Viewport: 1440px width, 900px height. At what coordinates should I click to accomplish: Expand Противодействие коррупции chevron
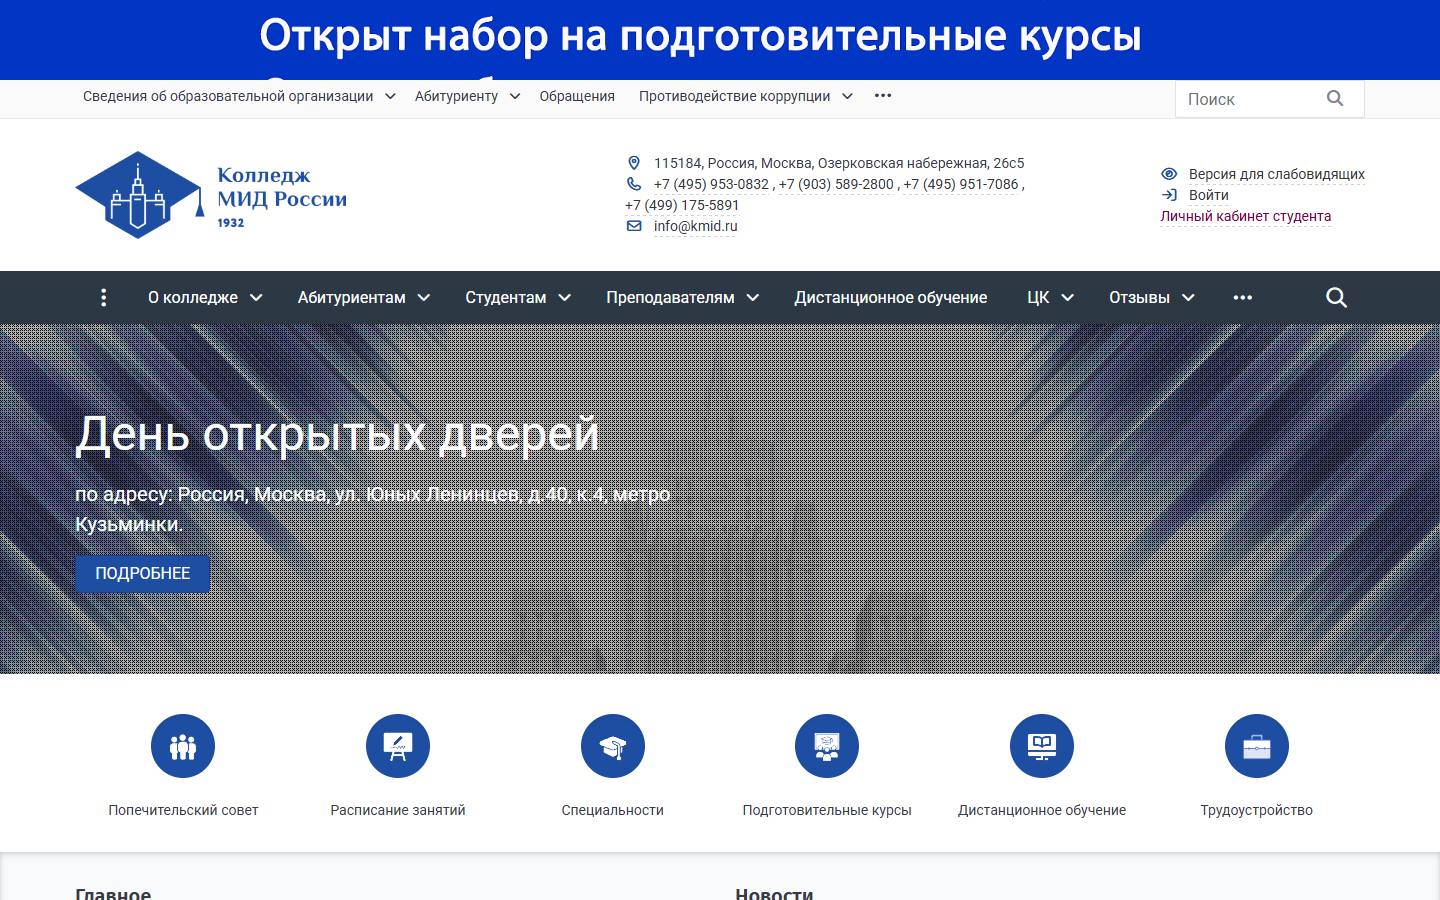pos(847,96)
